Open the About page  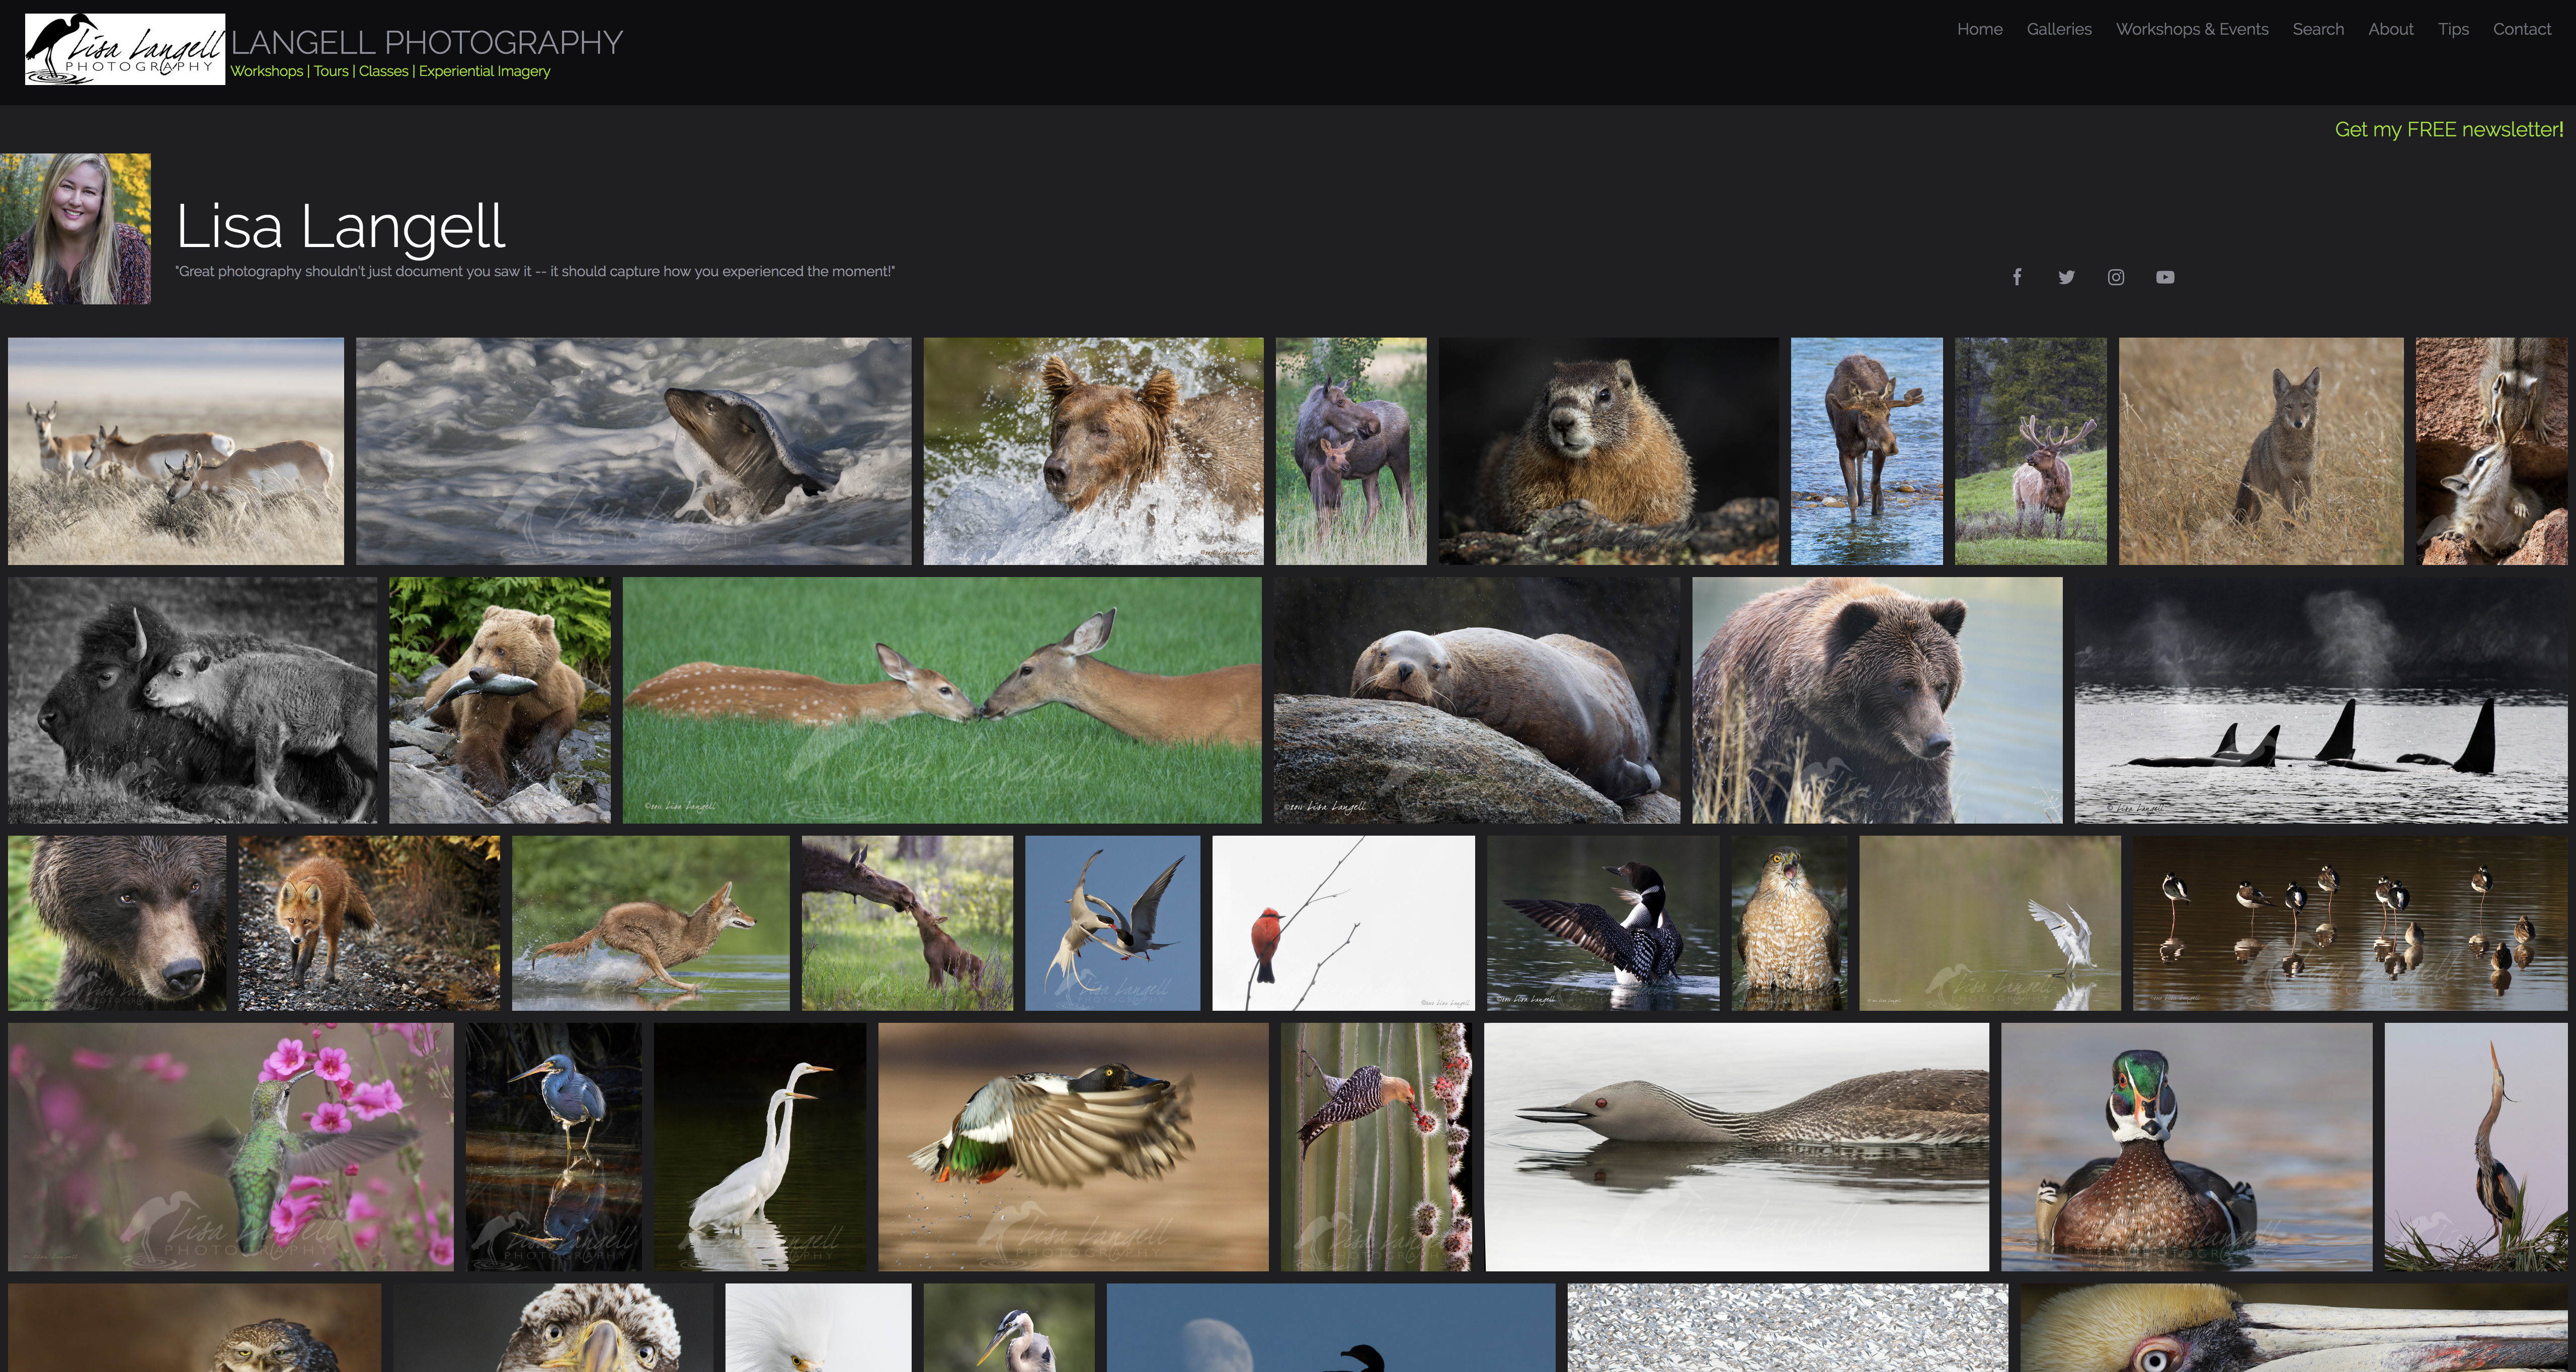(2390, 29)
